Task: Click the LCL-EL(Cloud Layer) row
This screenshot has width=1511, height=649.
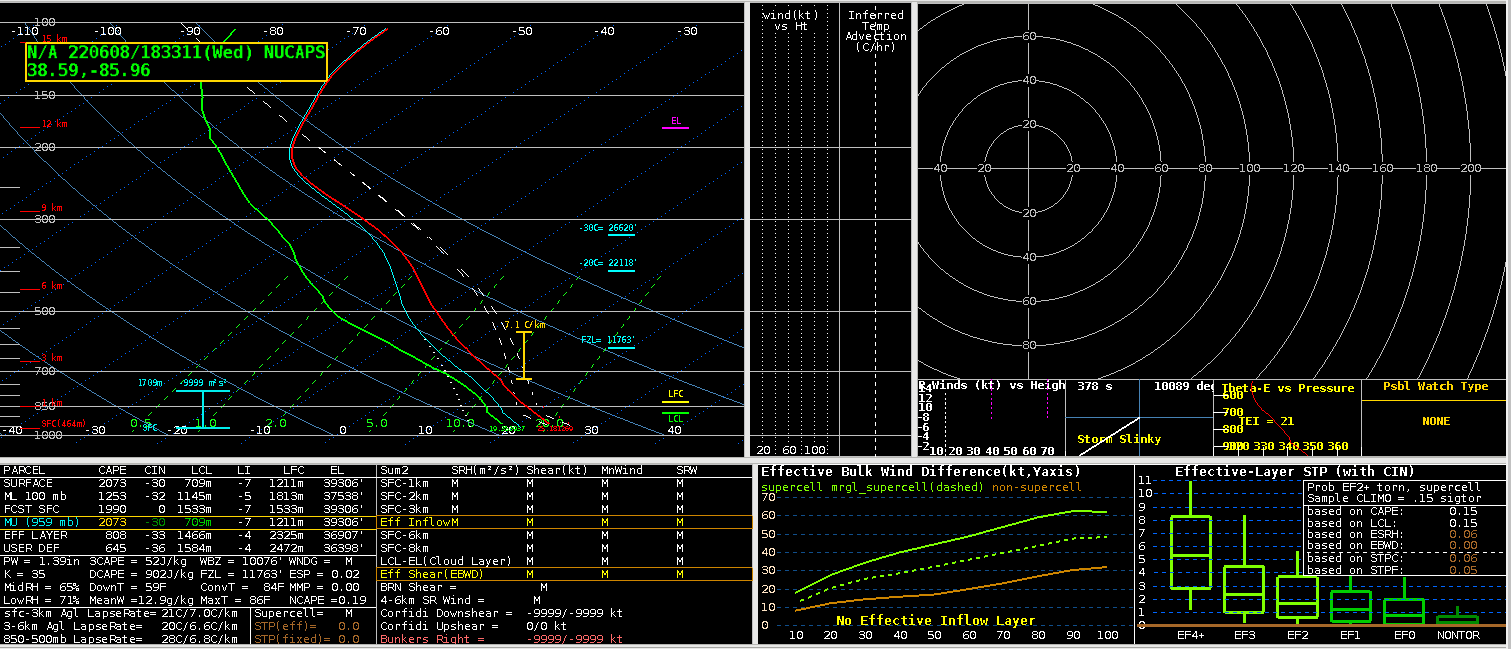Action: [565, 561]
